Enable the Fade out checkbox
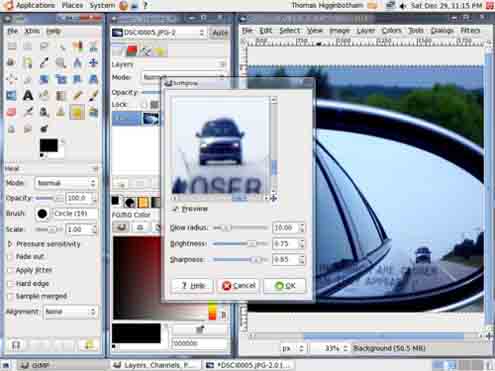This screenshot has width=495, height=371. [10, 257]
